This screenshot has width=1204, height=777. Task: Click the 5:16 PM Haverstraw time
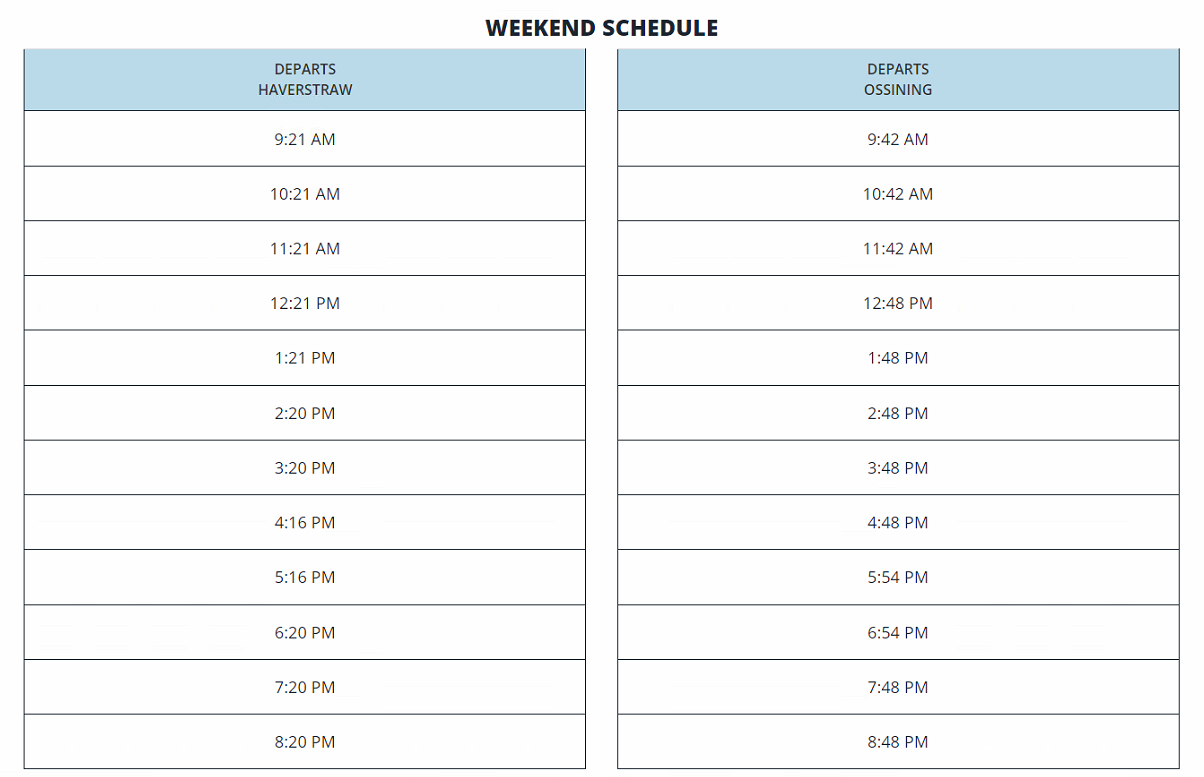pos(305,577)
